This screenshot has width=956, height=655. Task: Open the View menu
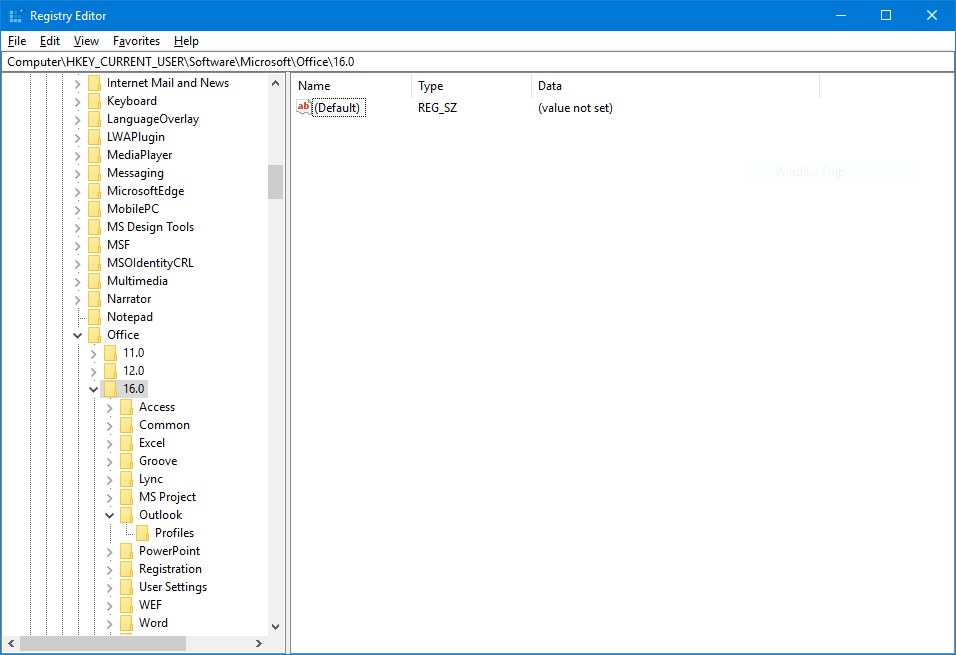[x=86, y=41]
